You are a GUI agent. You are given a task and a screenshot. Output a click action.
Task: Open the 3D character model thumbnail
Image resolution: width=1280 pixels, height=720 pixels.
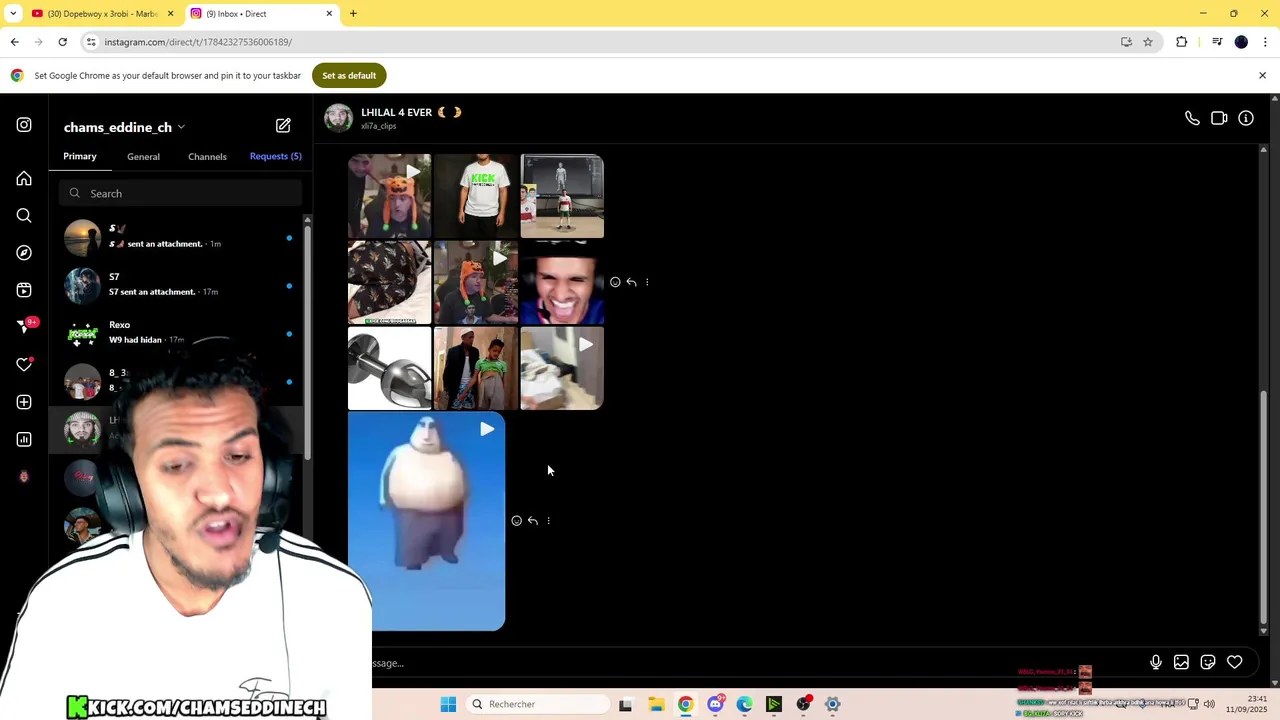562,196
